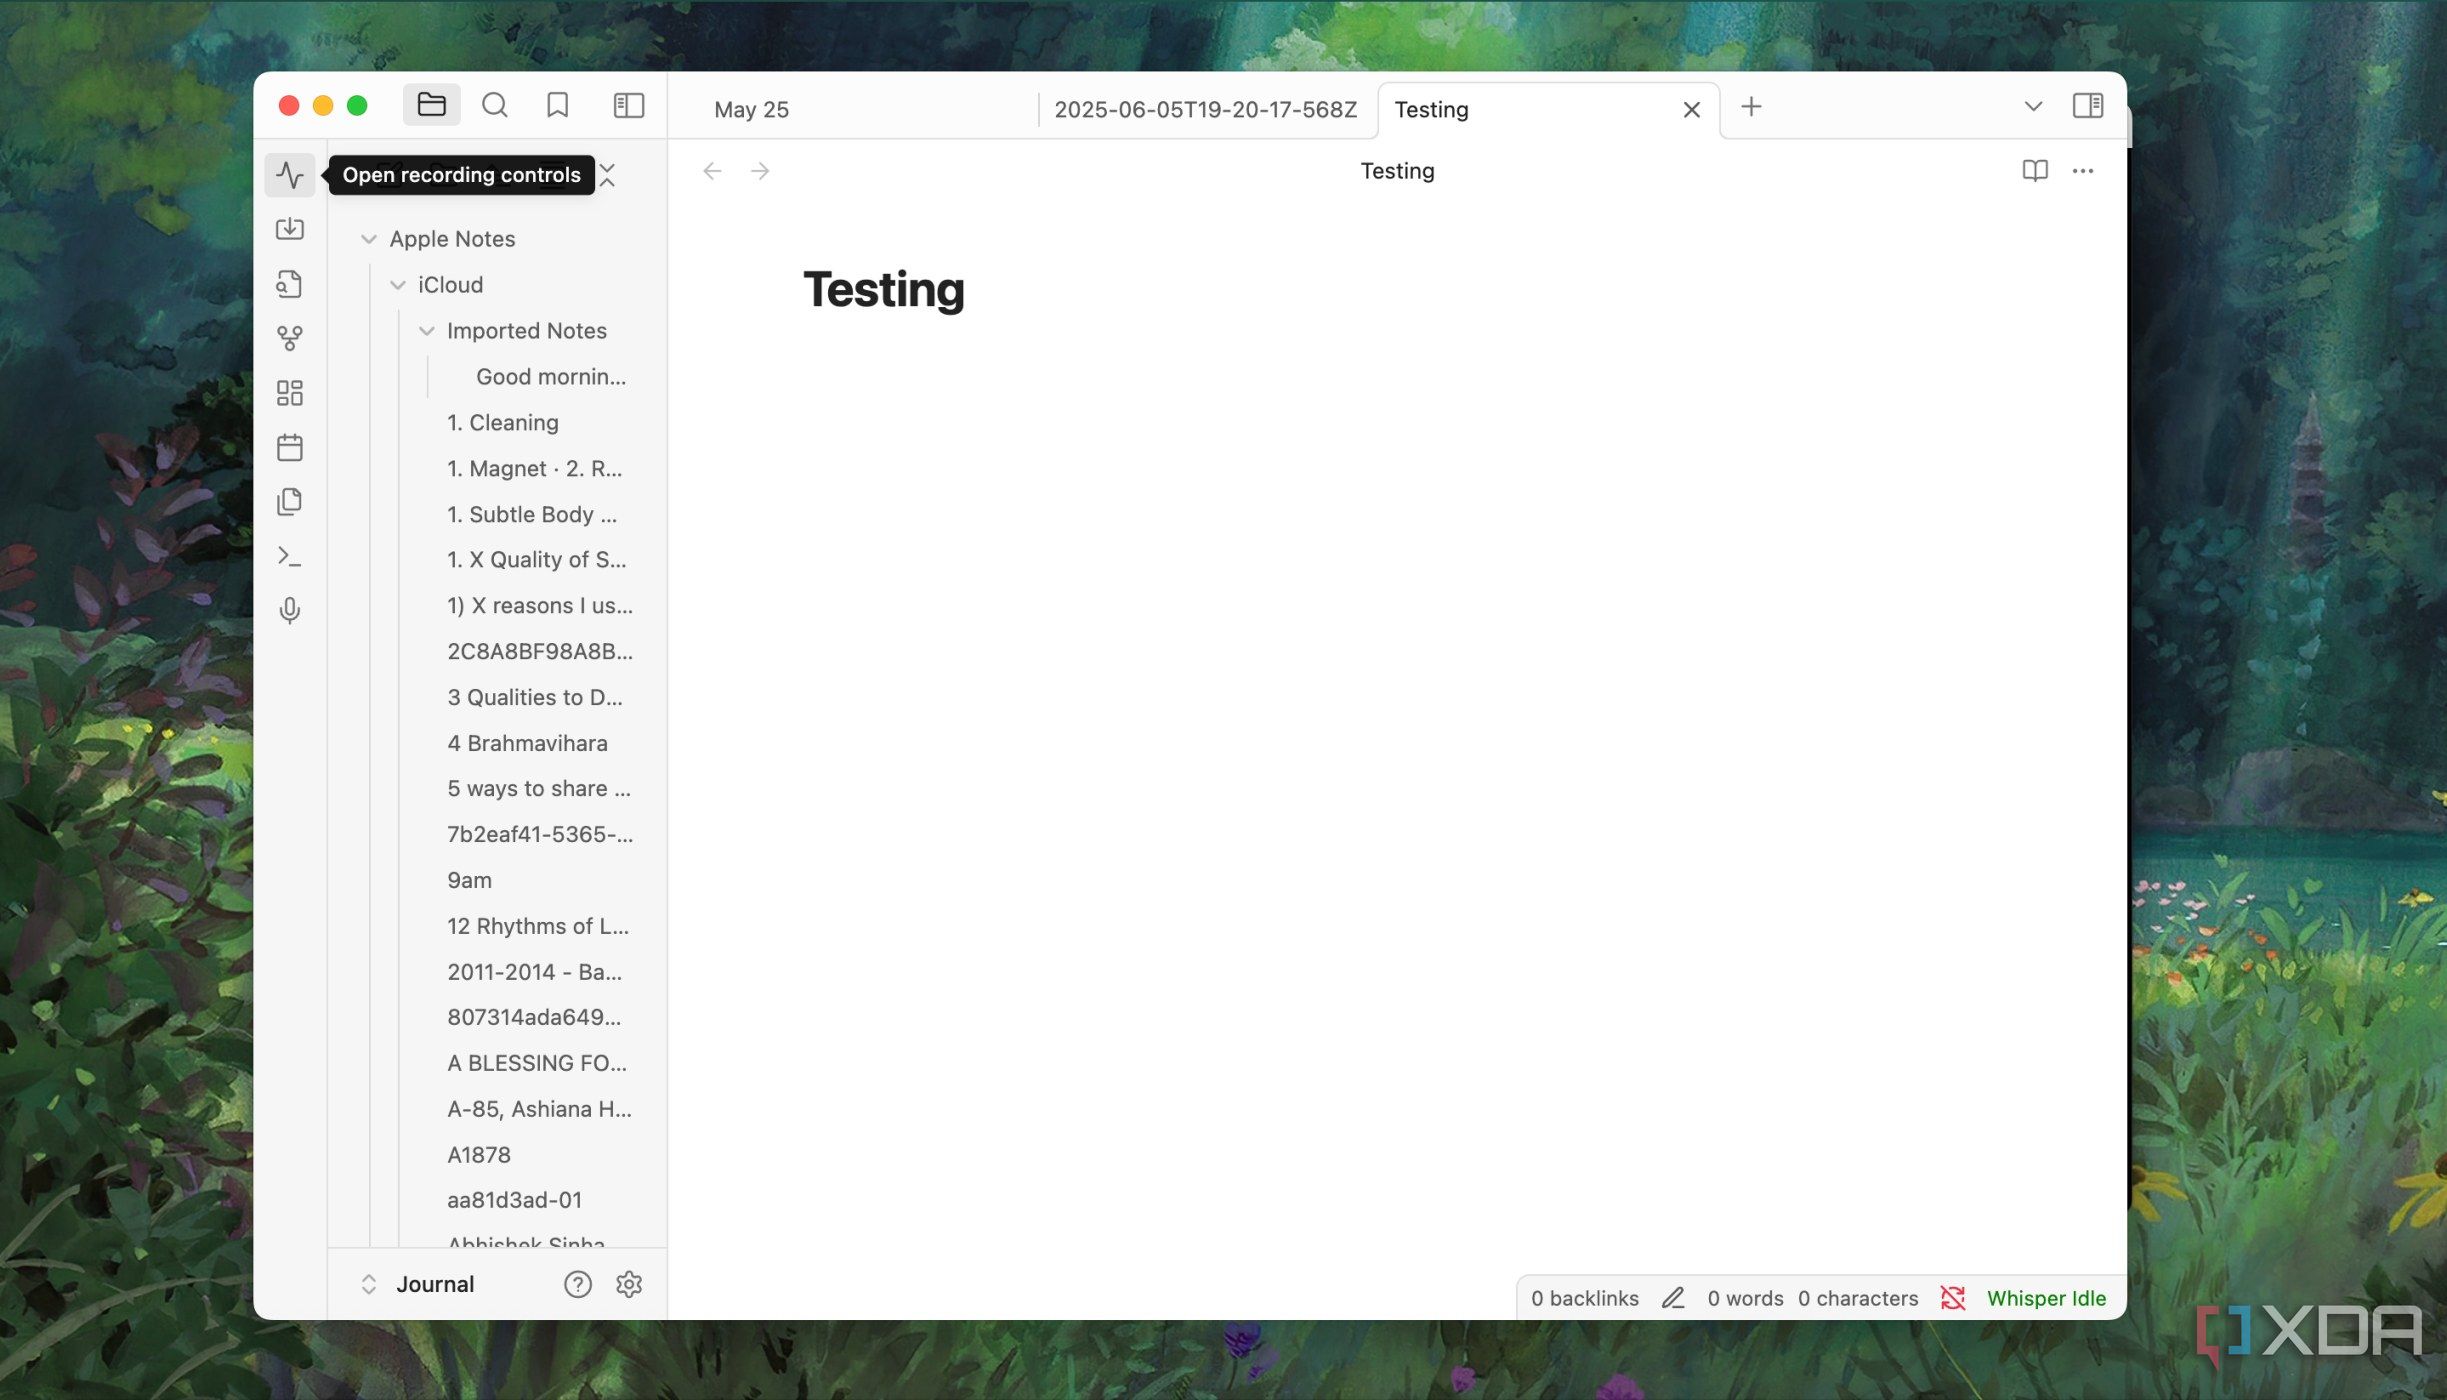Click the microphone ribbon icon
2447x1400 pixels.
(x=290, y=610)
